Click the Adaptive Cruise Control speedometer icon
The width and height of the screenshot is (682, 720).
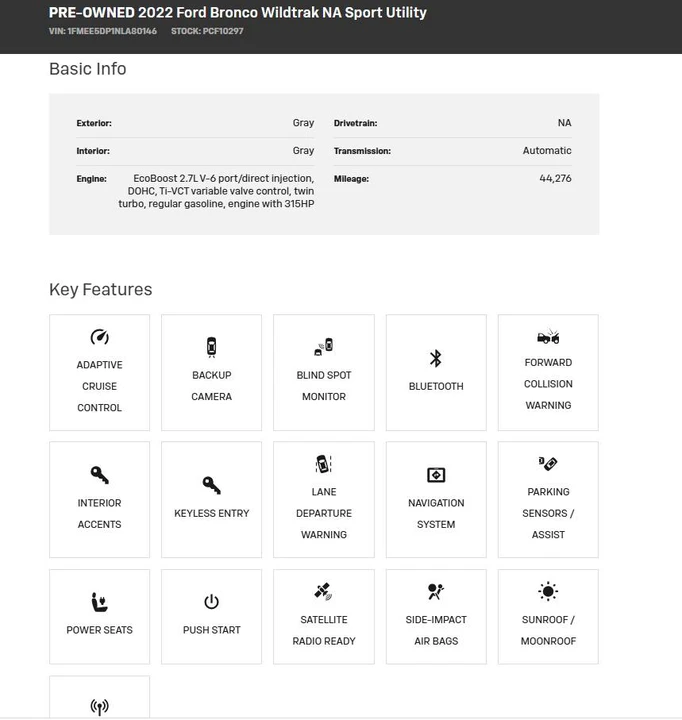coord(99,337)
